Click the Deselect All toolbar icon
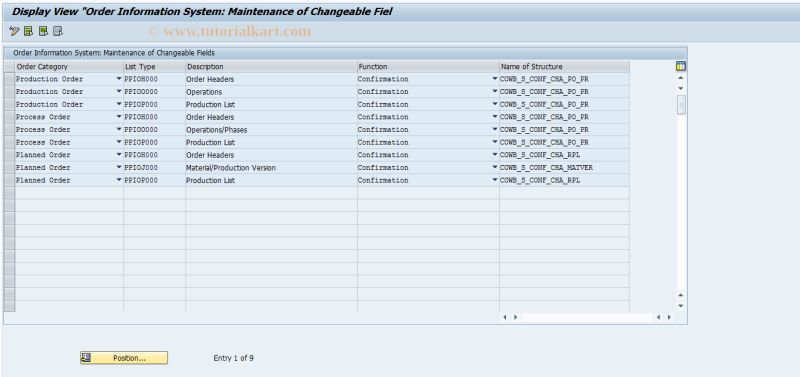The height and width of the screenshot is (377, 800). pyautogui.click(x=58, y=32)
